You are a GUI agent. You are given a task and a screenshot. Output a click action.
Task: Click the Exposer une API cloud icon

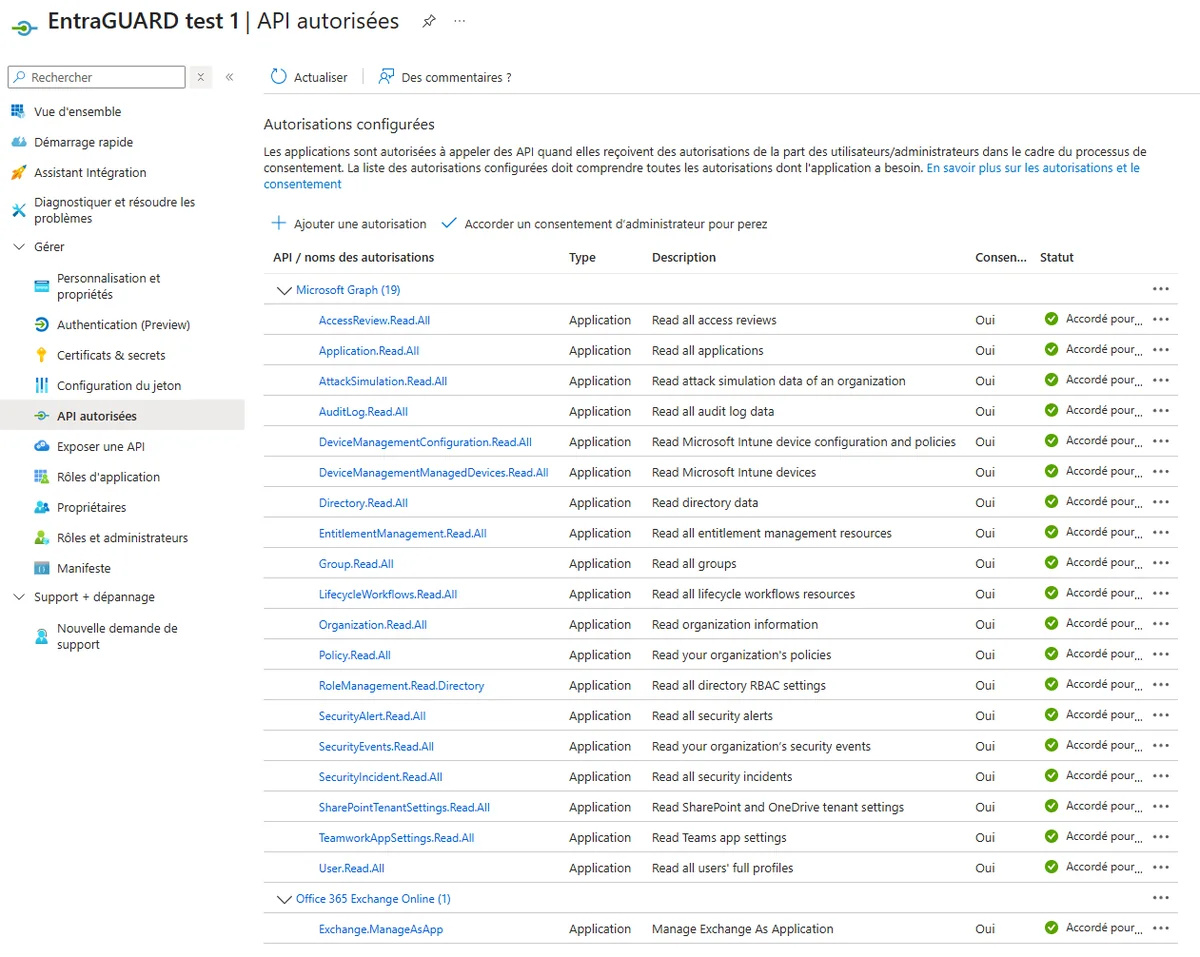pyautogui.click(x=41, y=447)
